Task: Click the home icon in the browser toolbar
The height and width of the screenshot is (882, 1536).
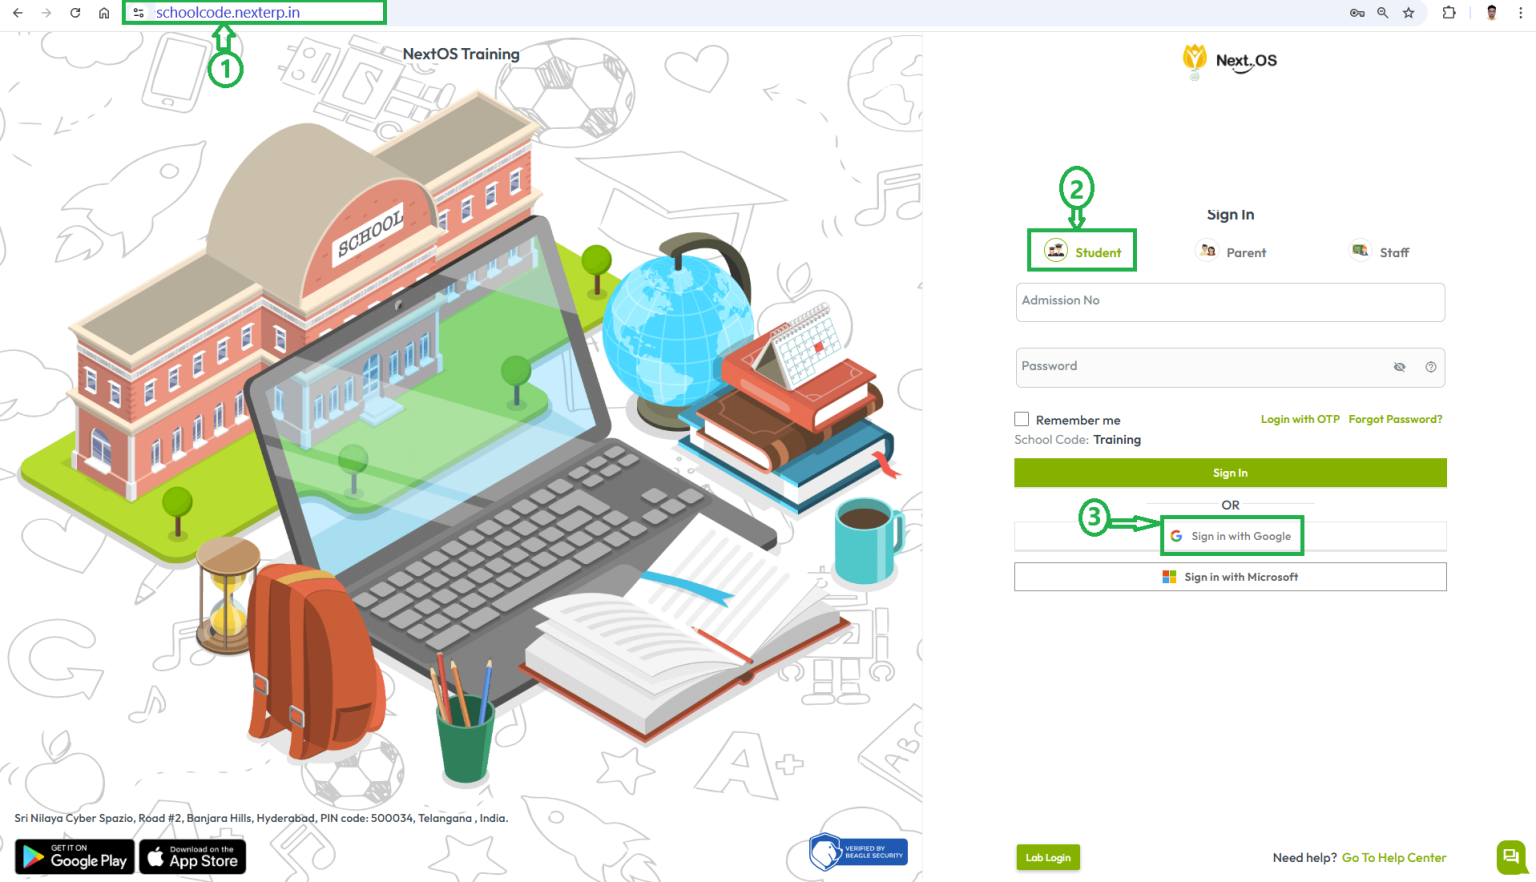Action: 104,13
